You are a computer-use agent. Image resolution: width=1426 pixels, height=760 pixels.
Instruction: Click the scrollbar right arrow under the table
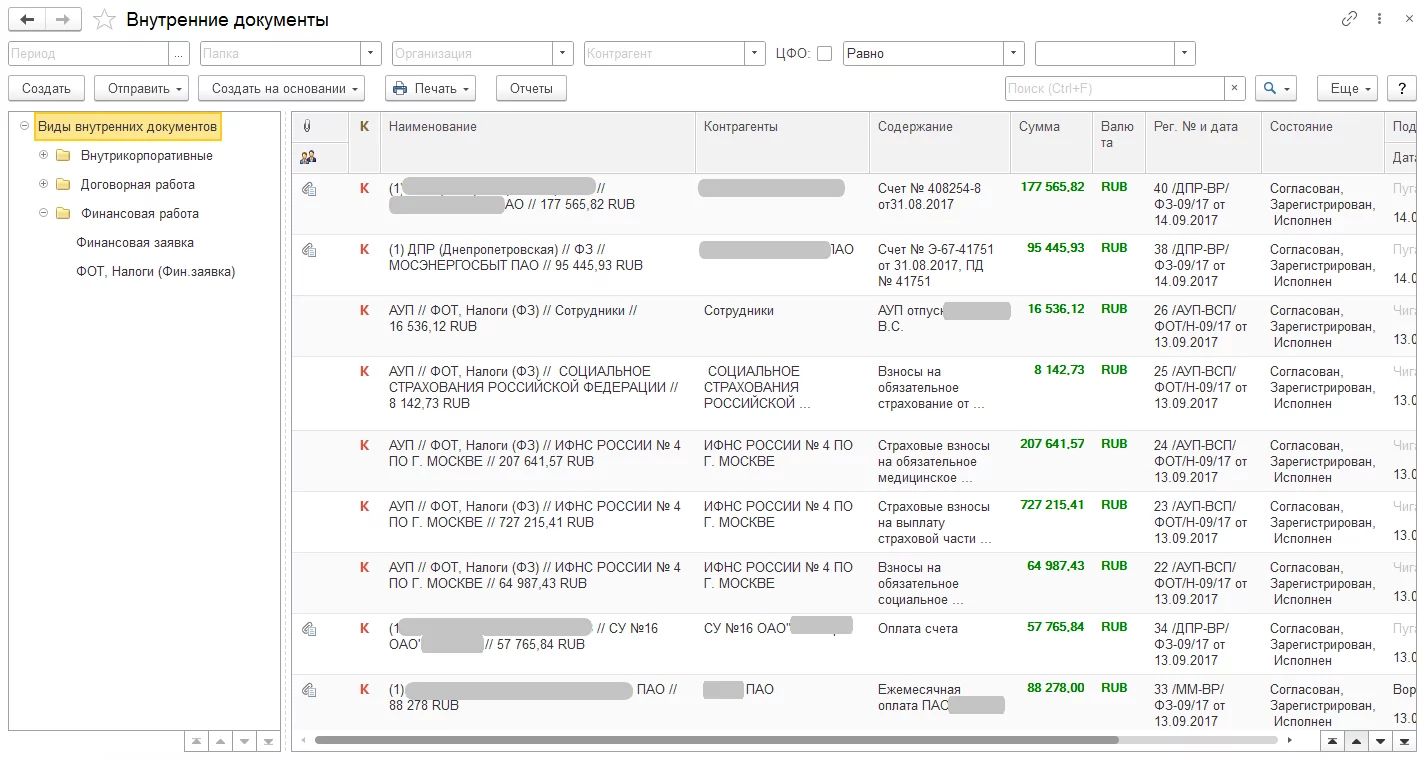pyautogui.click(x=1290, y=741)
